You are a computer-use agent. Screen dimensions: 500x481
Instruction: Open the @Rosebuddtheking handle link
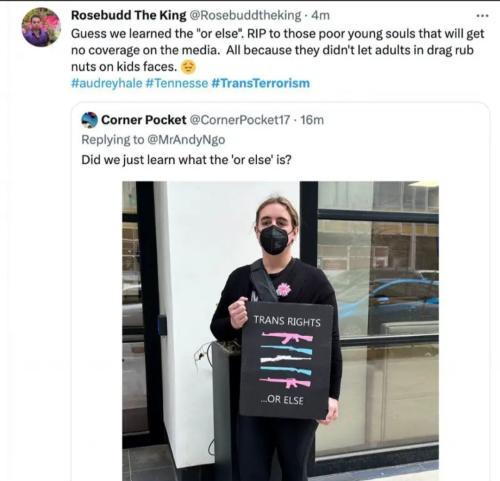tap(245, 15)
